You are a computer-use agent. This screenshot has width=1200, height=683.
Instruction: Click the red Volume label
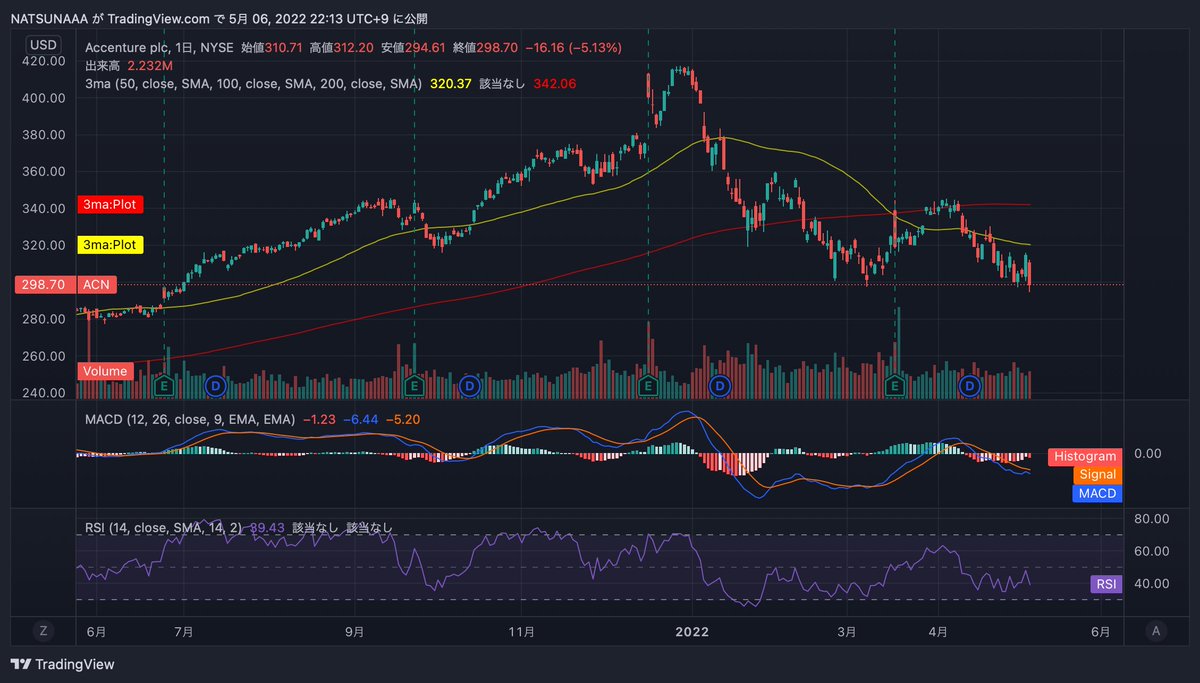(105, 371)
